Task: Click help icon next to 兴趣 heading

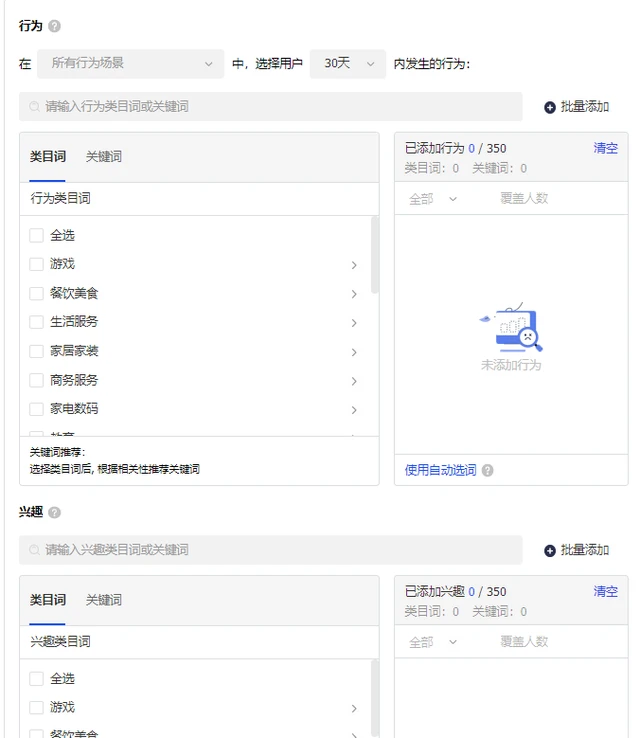Action: point(54,512)
